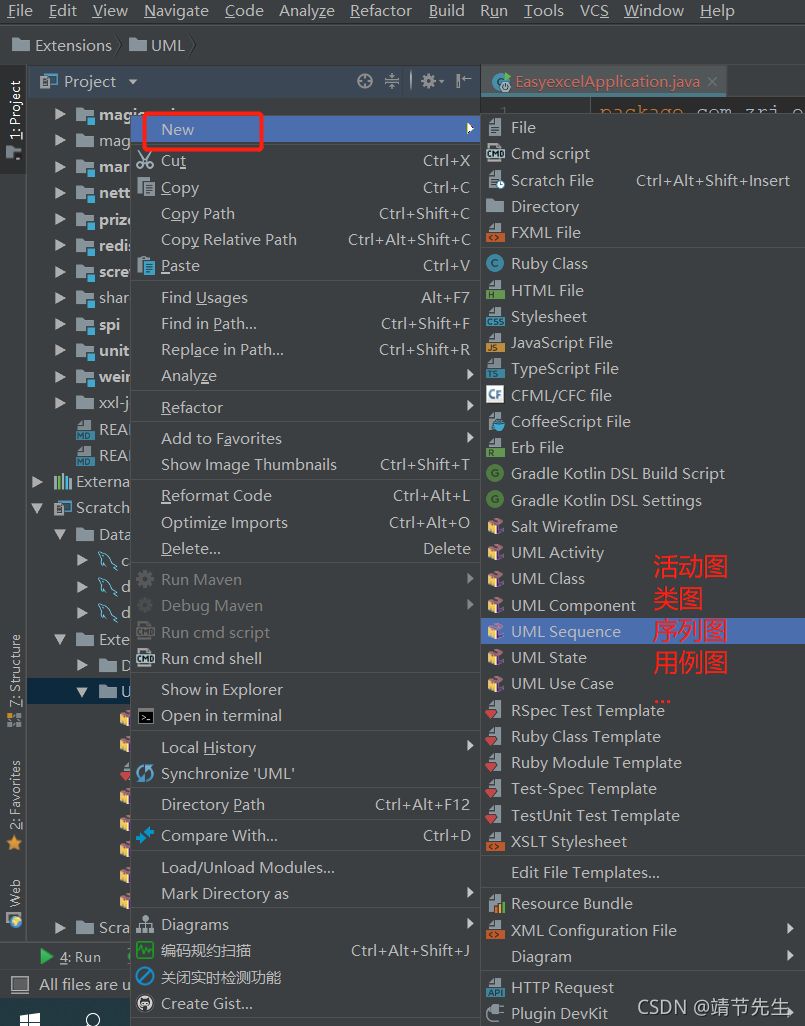Select New in the context menu
The height and width of the screenshot is (1026, 805).
pos(306,130)
